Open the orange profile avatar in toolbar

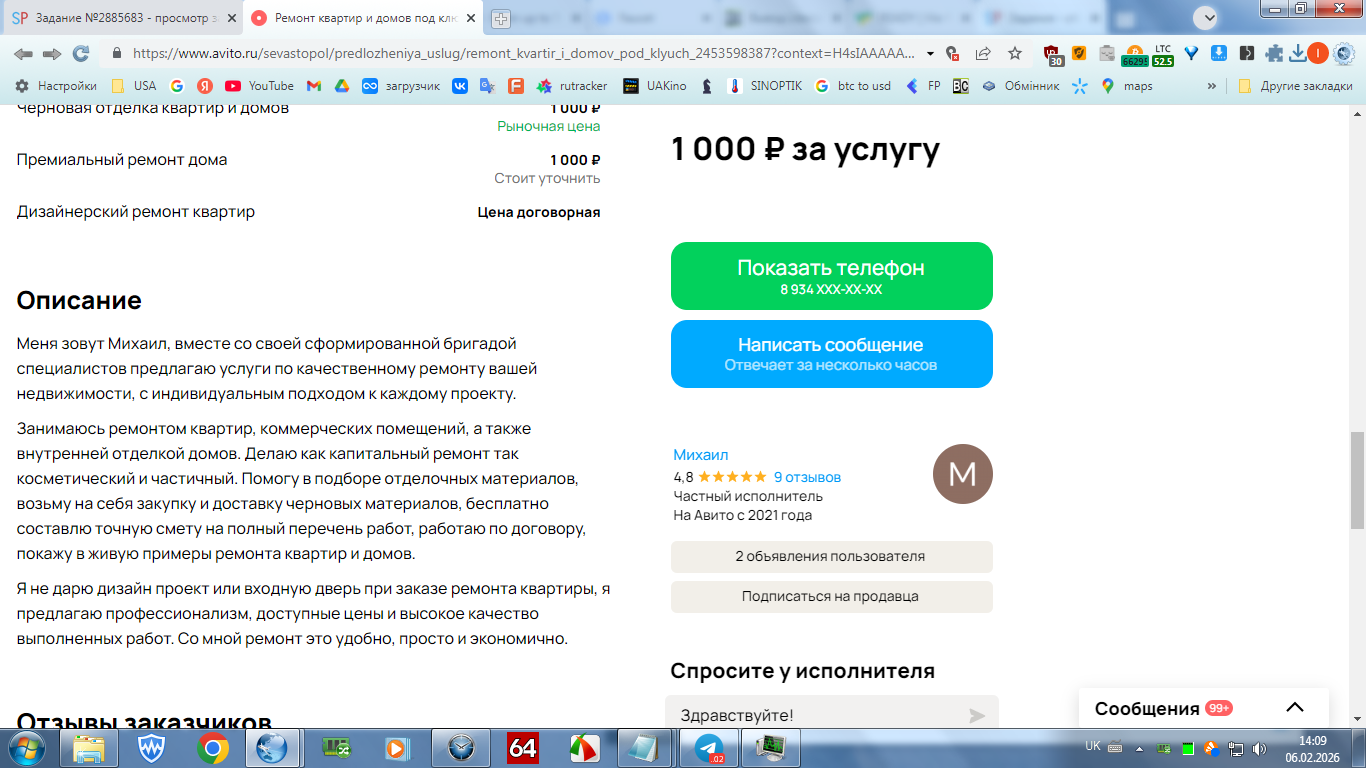click(1318, 54)
